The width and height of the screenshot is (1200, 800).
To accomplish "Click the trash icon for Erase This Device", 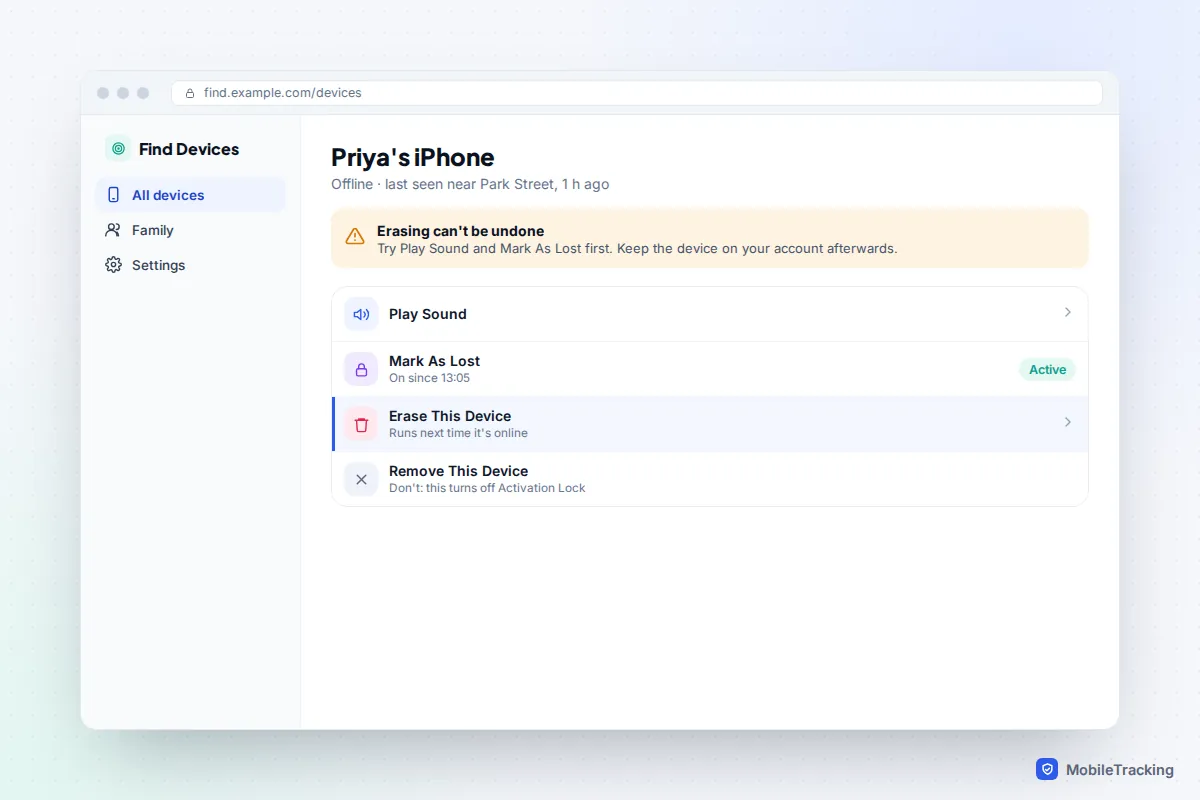I will [361, 424].
